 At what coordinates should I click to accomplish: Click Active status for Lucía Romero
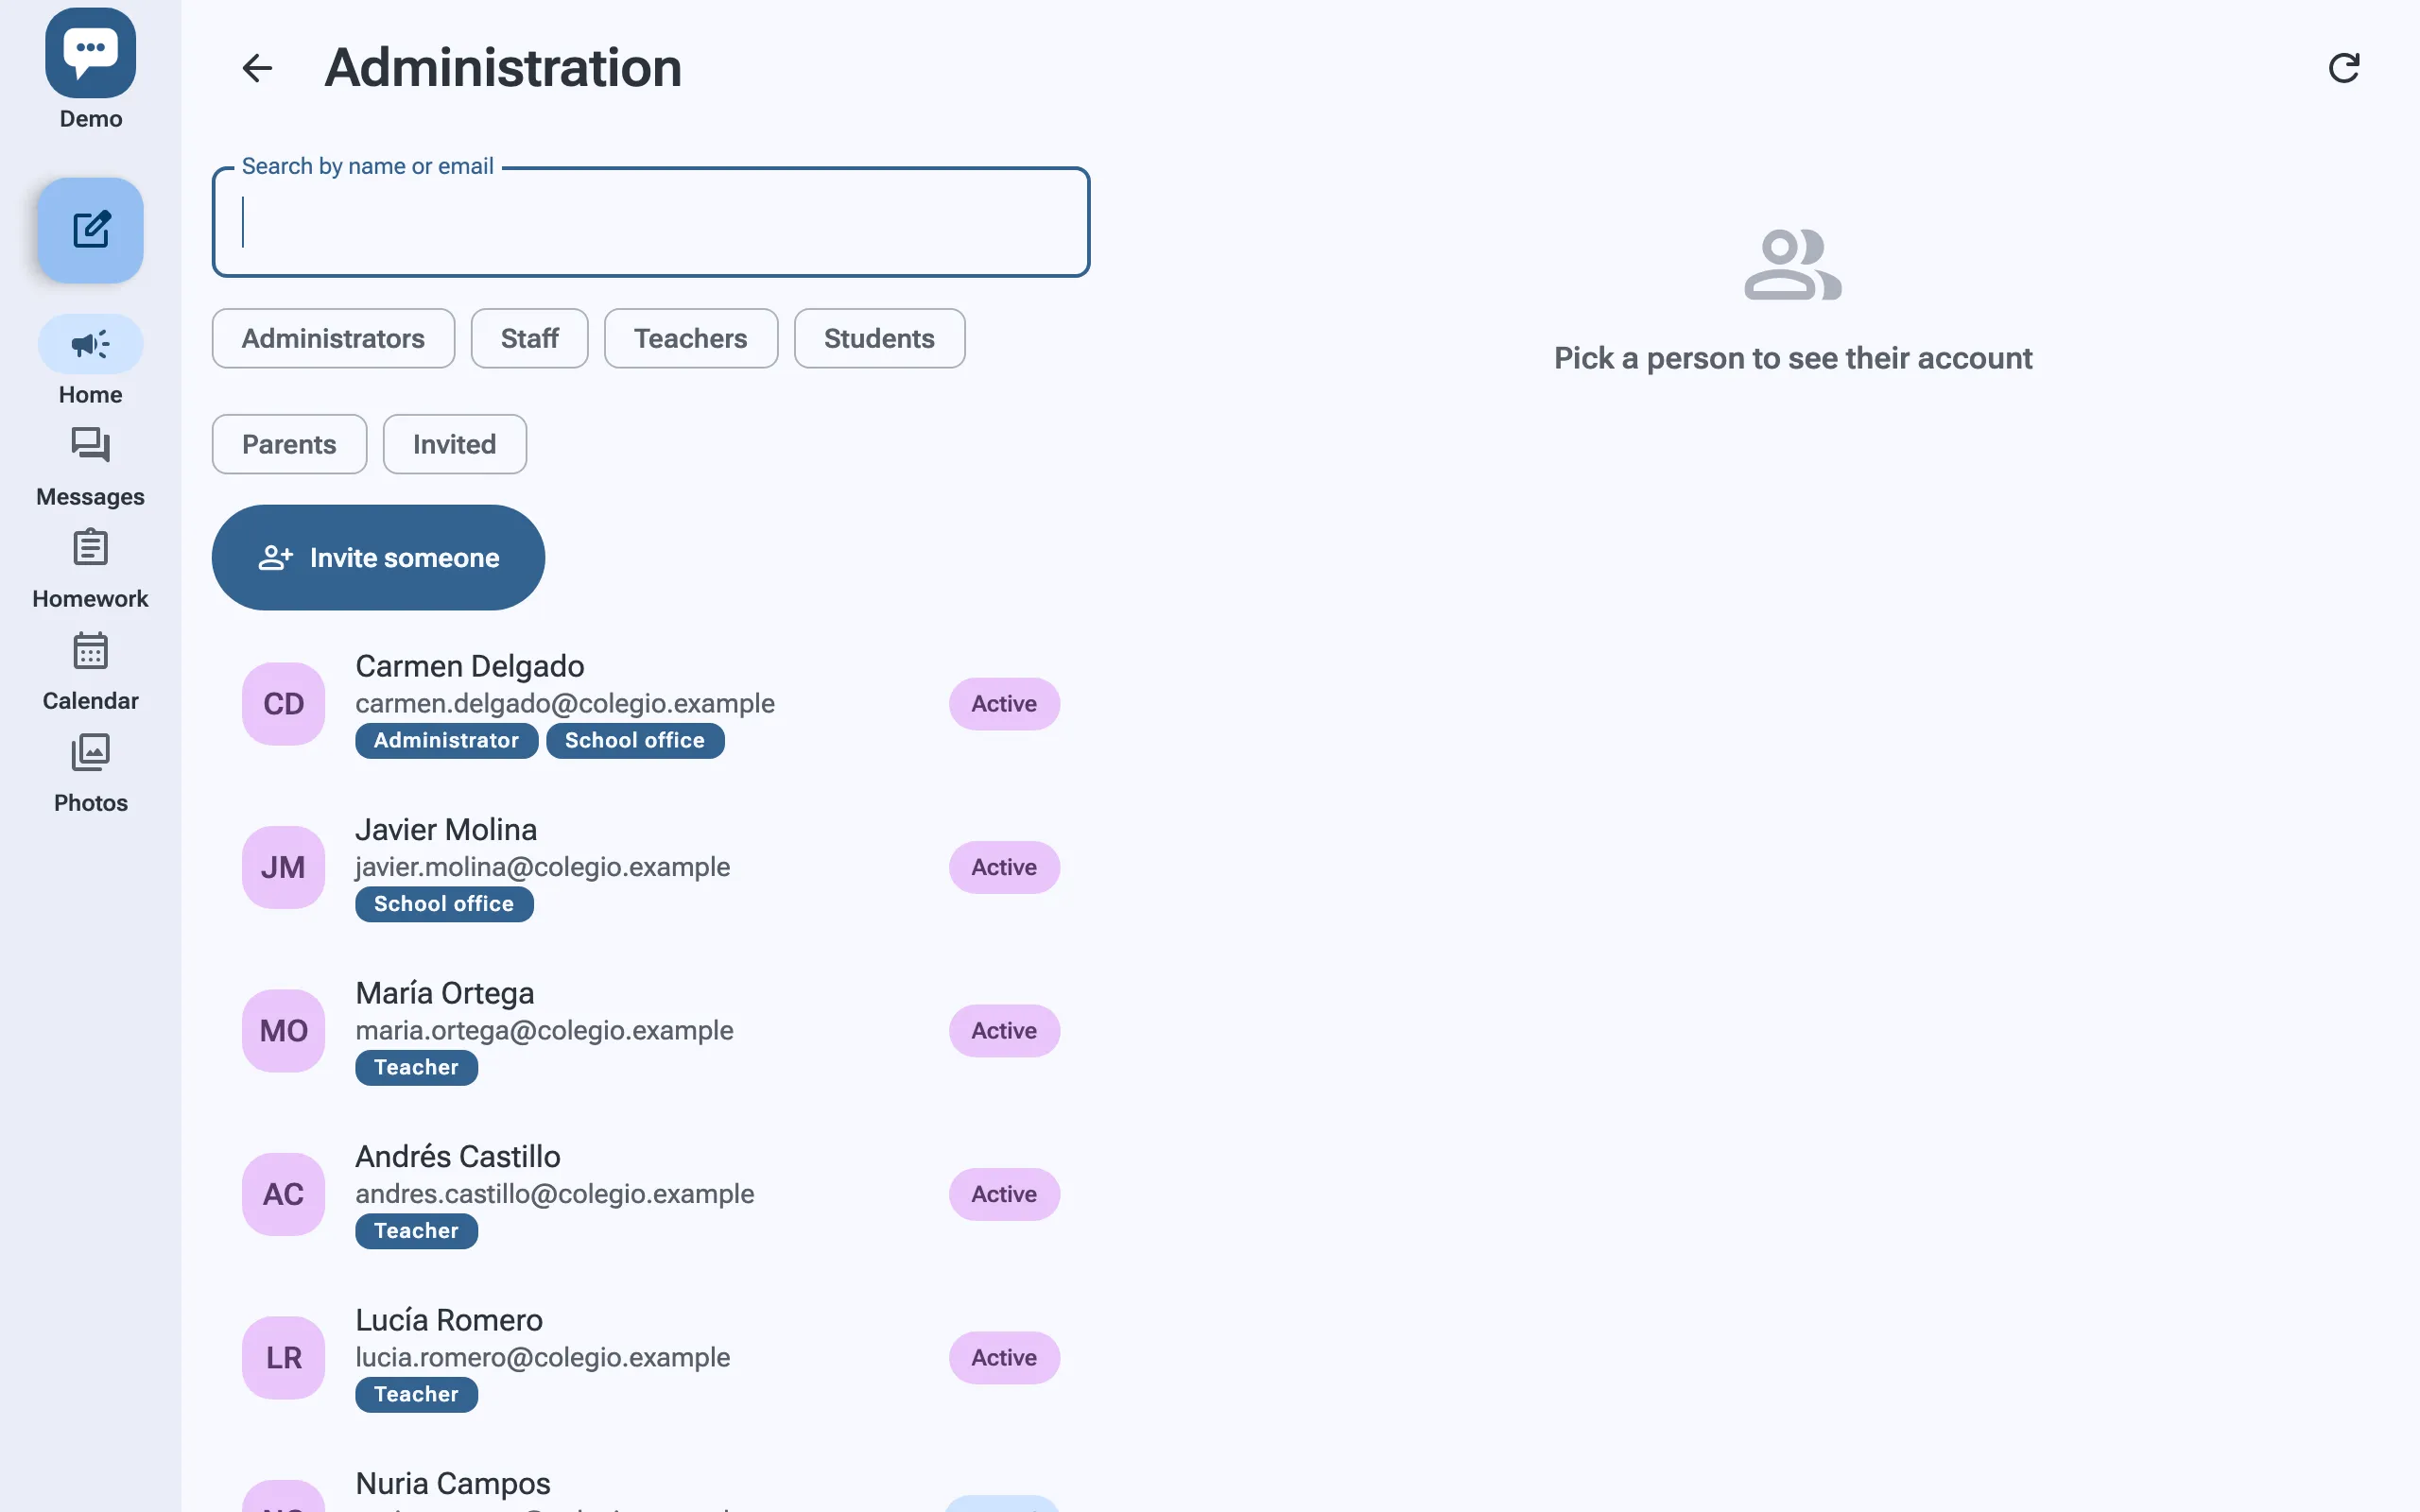pos(1004,1358)
